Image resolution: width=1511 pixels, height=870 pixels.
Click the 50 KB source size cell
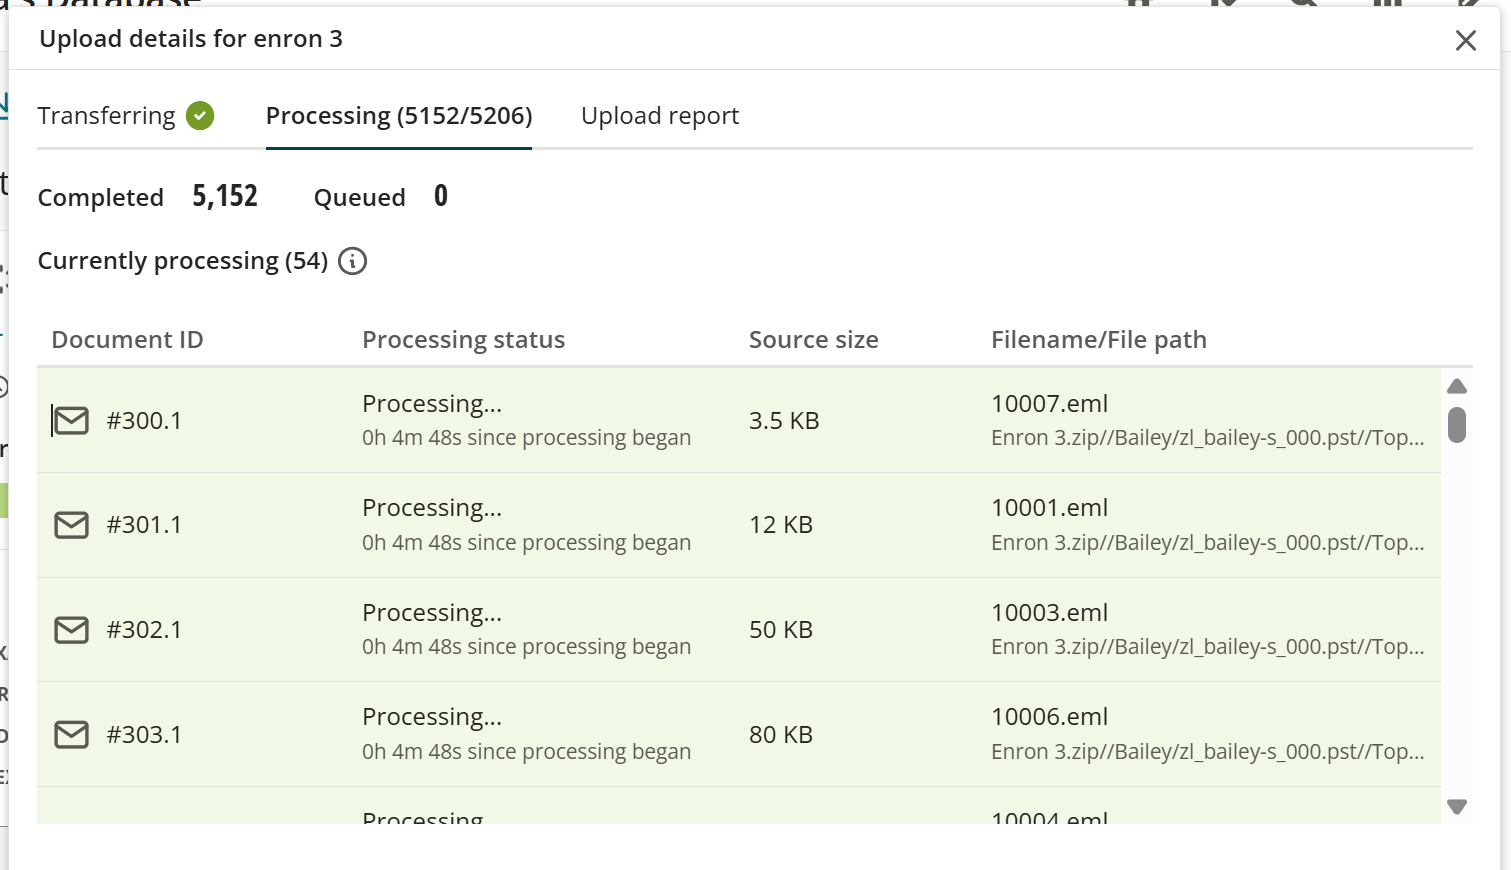pyautogui.click(x=781, y=630)
